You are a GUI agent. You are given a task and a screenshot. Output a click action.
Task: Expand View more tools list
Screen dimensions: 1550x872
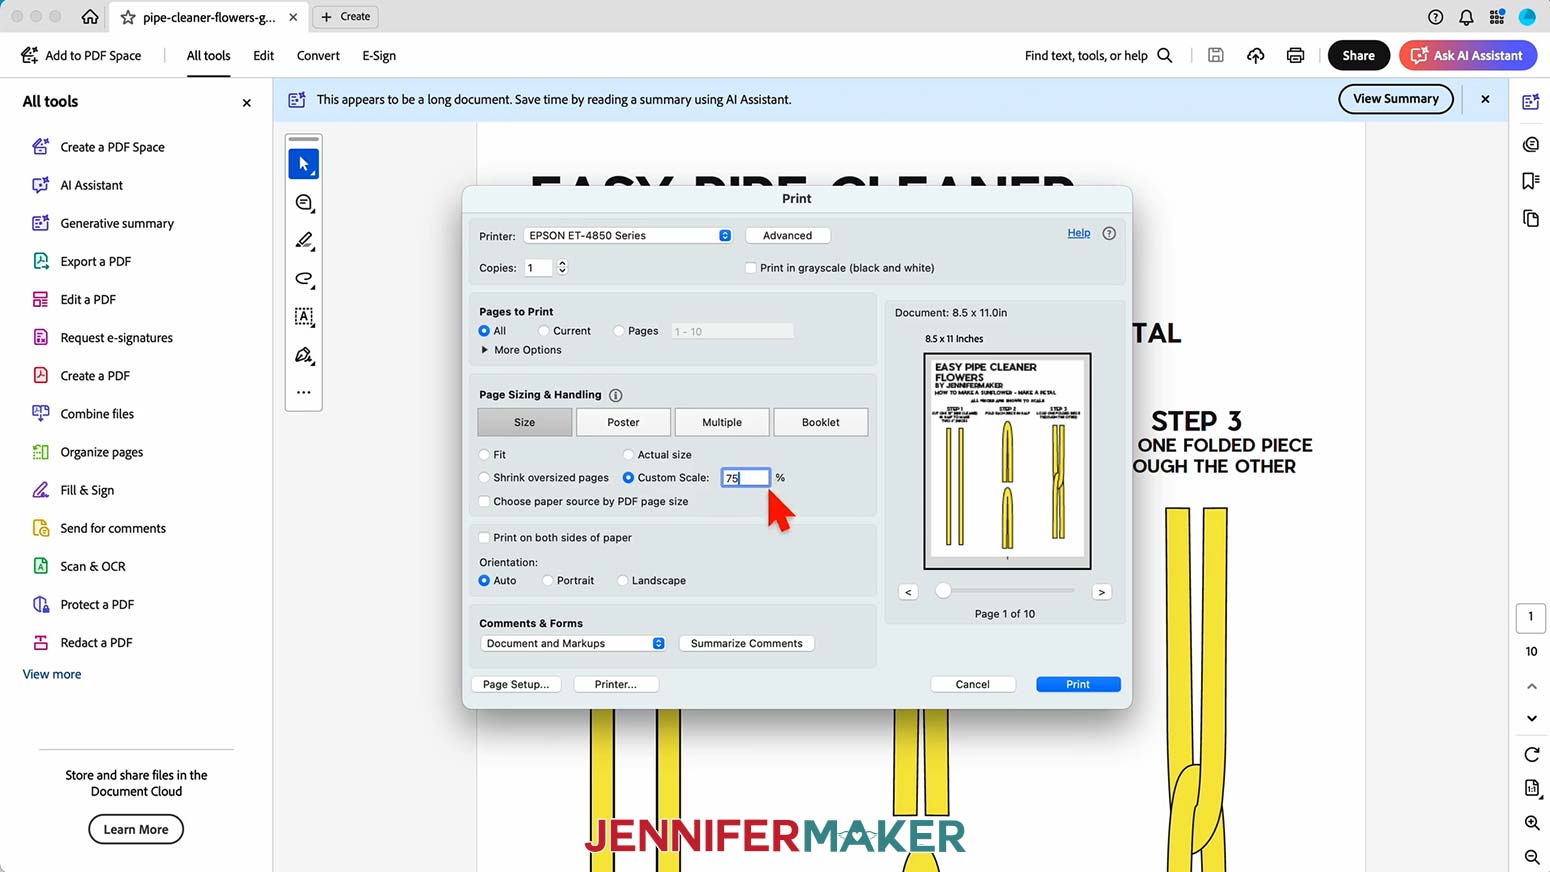52,675
